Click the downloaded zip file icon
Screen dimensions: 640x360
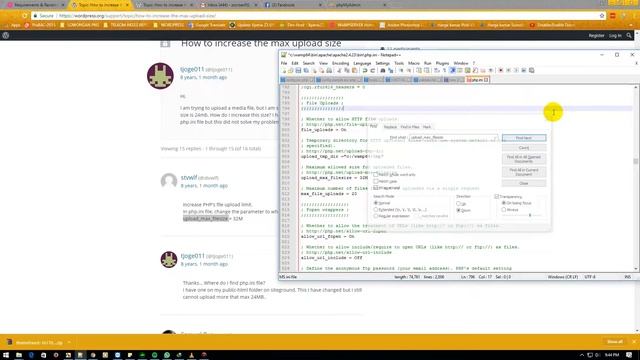point(9,342)
